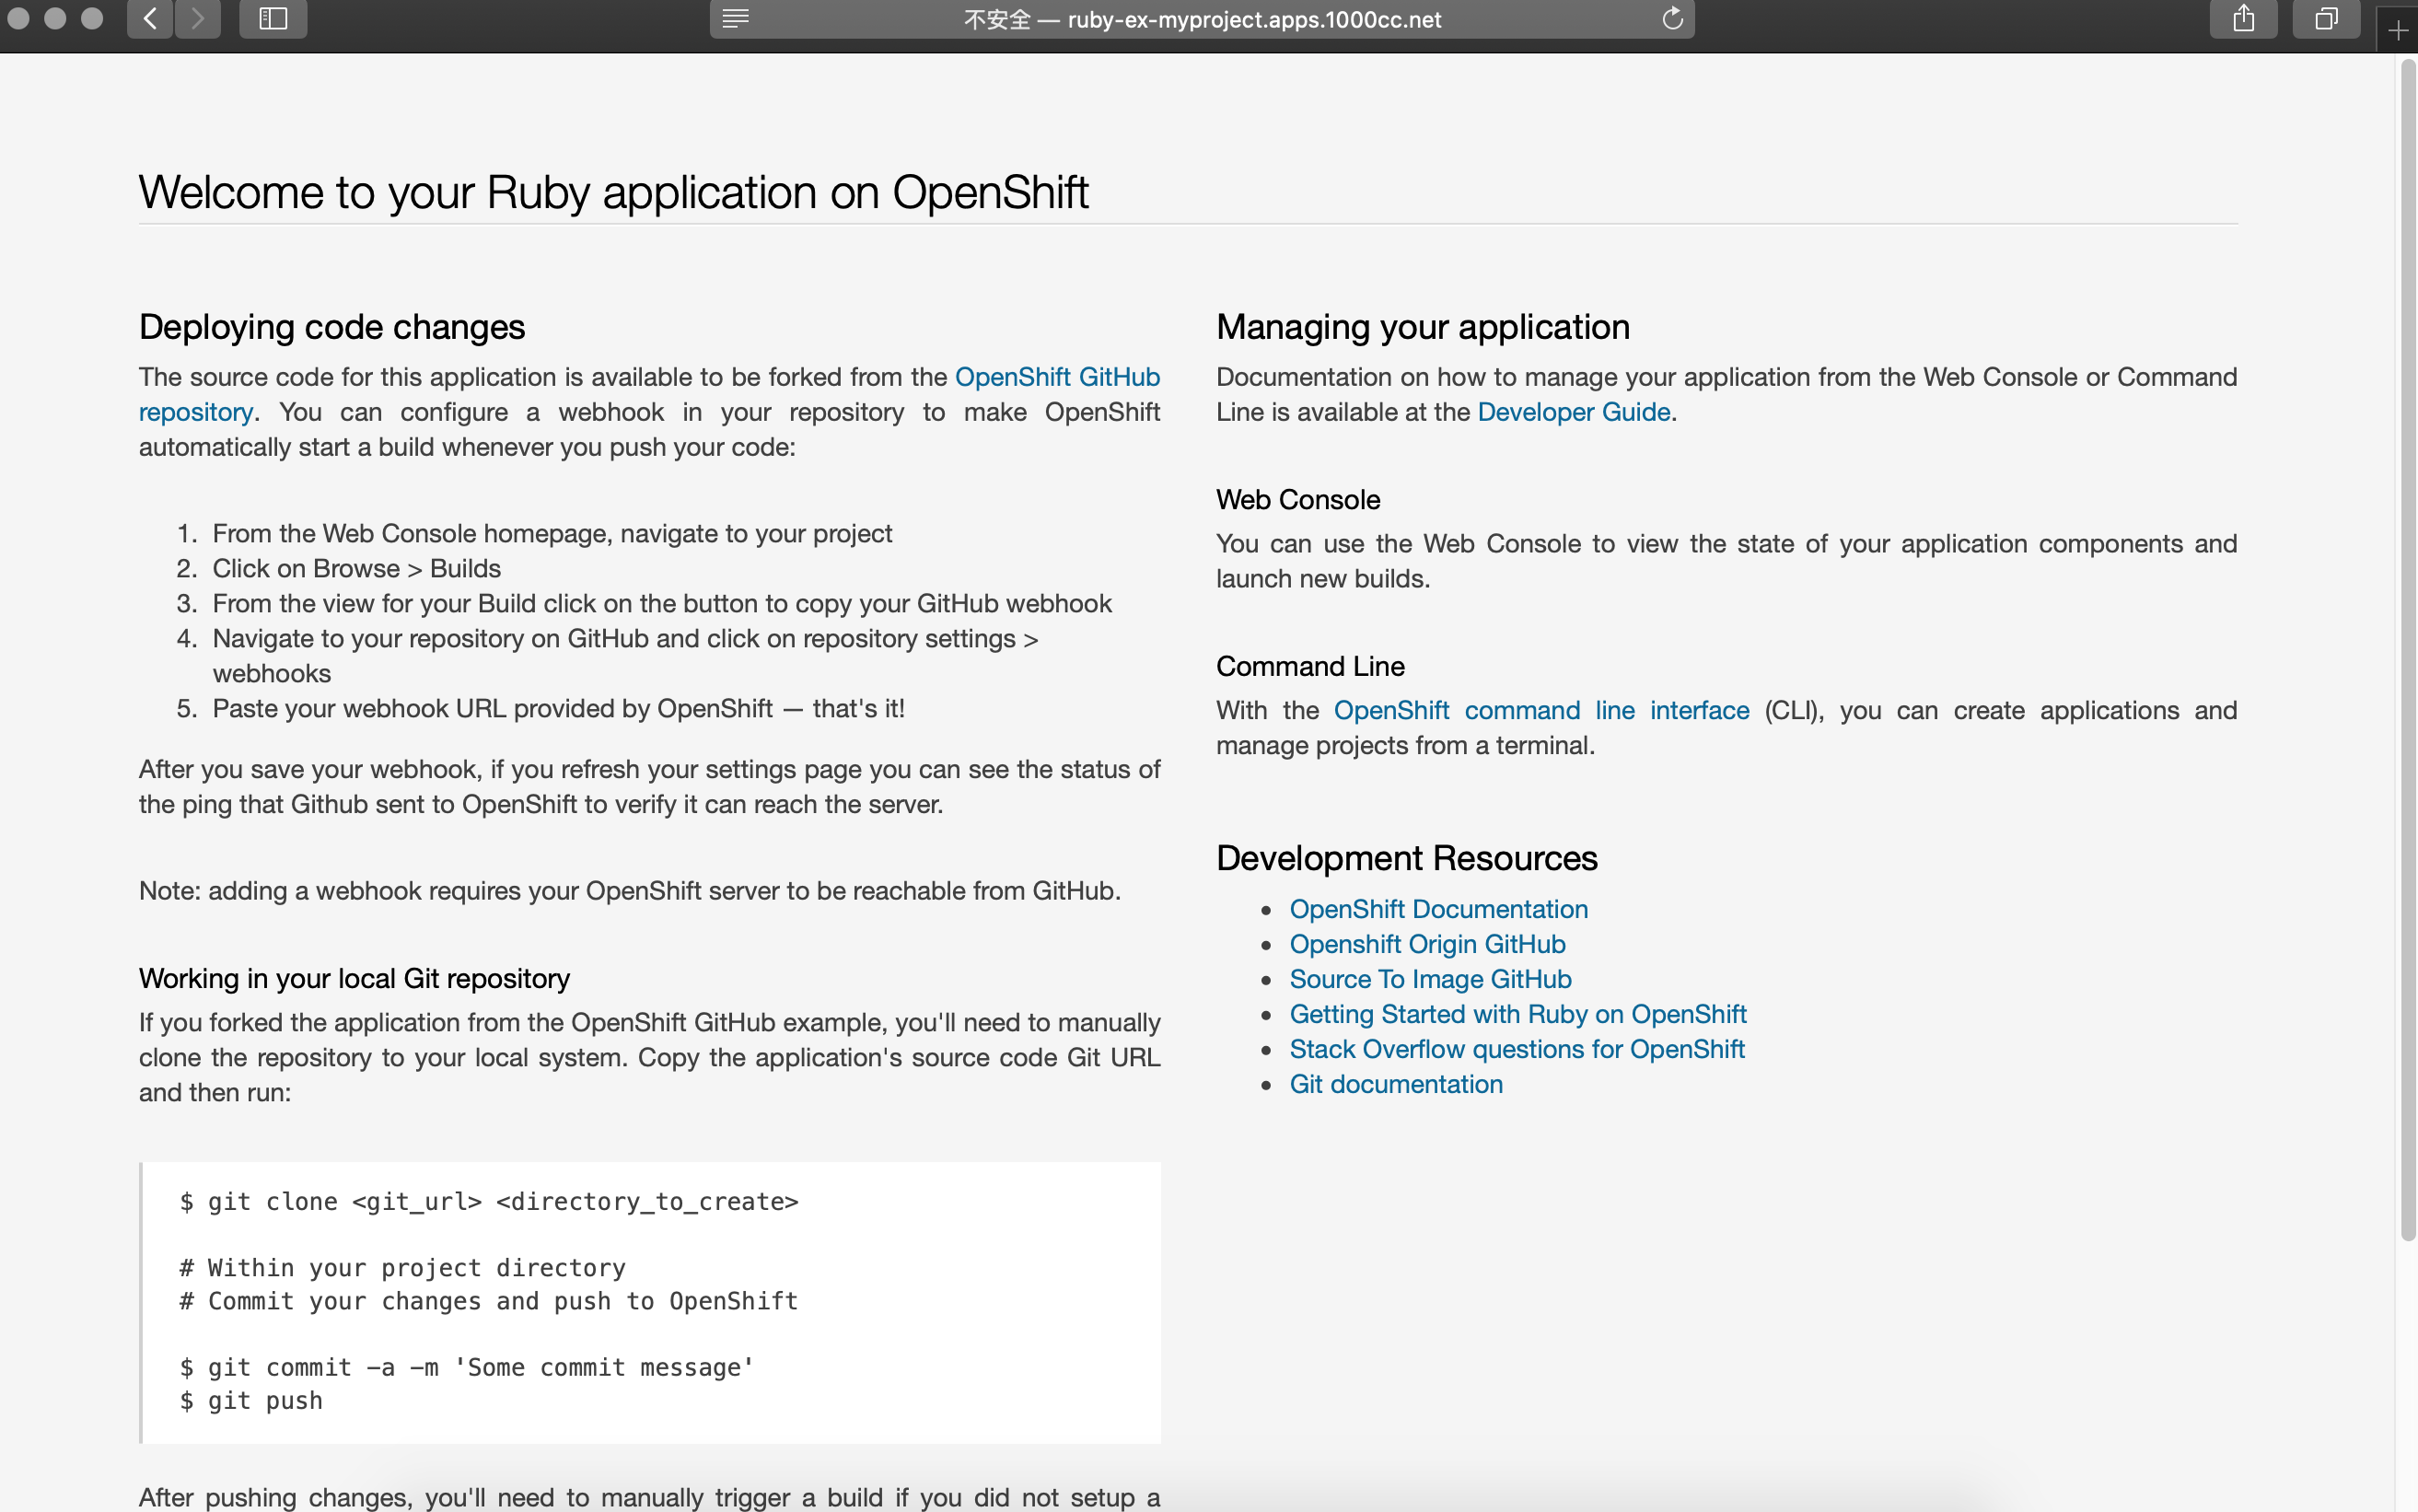
Task: Go back with the Safari back arrow
Action: (150, 18)
